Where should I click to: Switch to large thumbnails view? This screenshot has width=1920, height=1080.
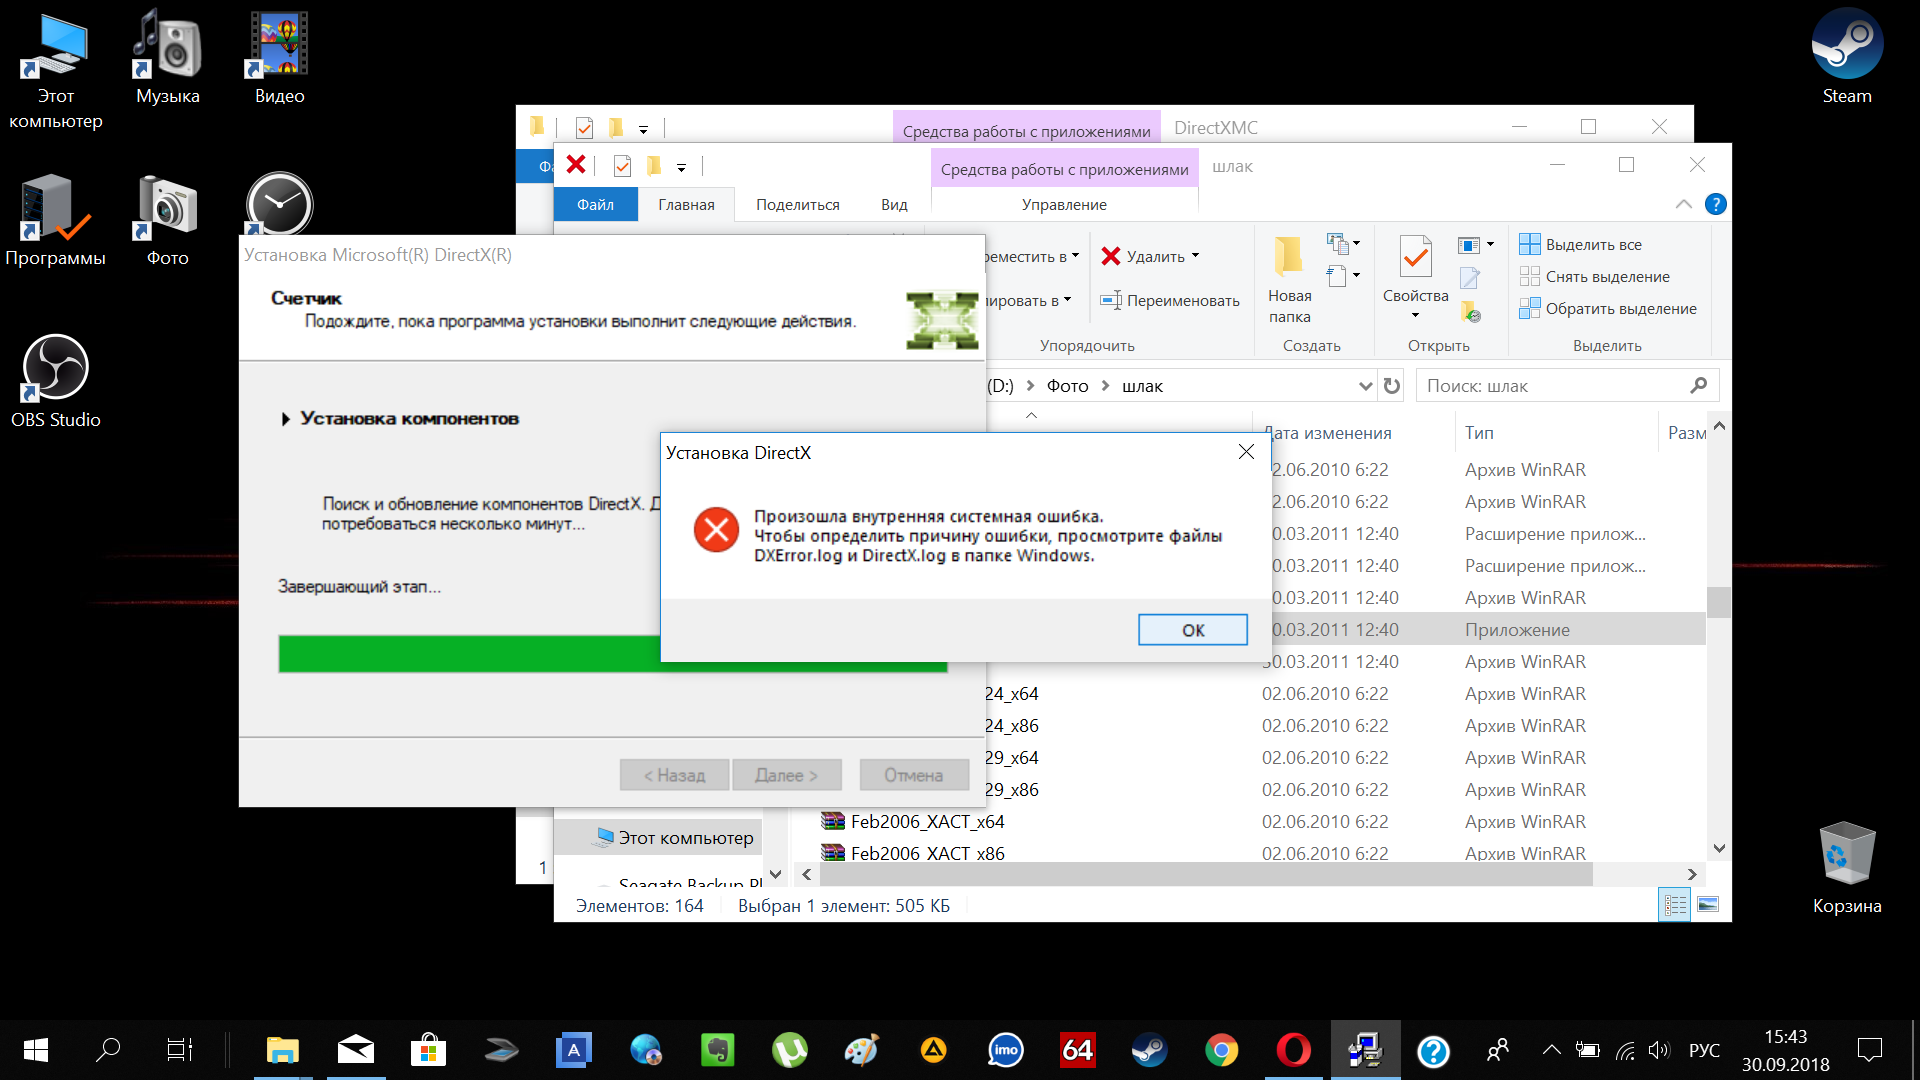coord(1708,905)
